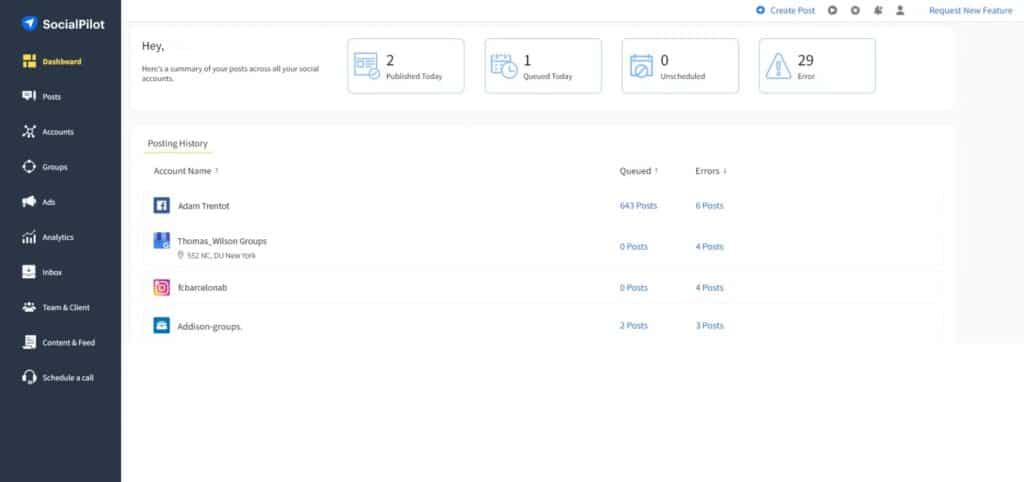Click the Request New Feature link
This screenshot has height=482, width=1024.
point(970,10)
